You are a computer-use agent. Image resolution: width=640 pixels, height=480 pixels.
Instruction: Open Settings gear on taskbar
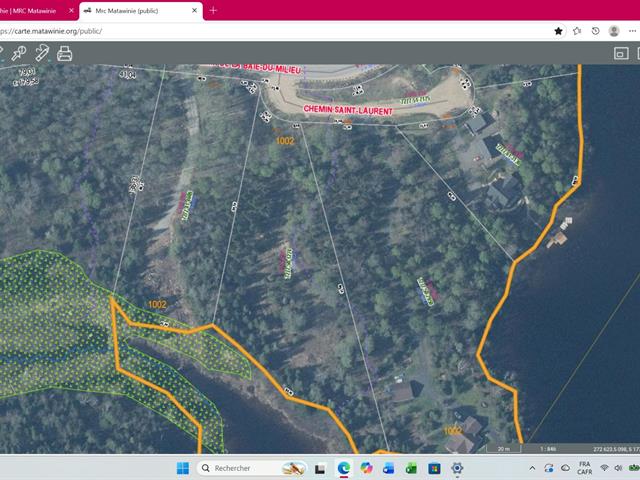click(x=457, y=468)
